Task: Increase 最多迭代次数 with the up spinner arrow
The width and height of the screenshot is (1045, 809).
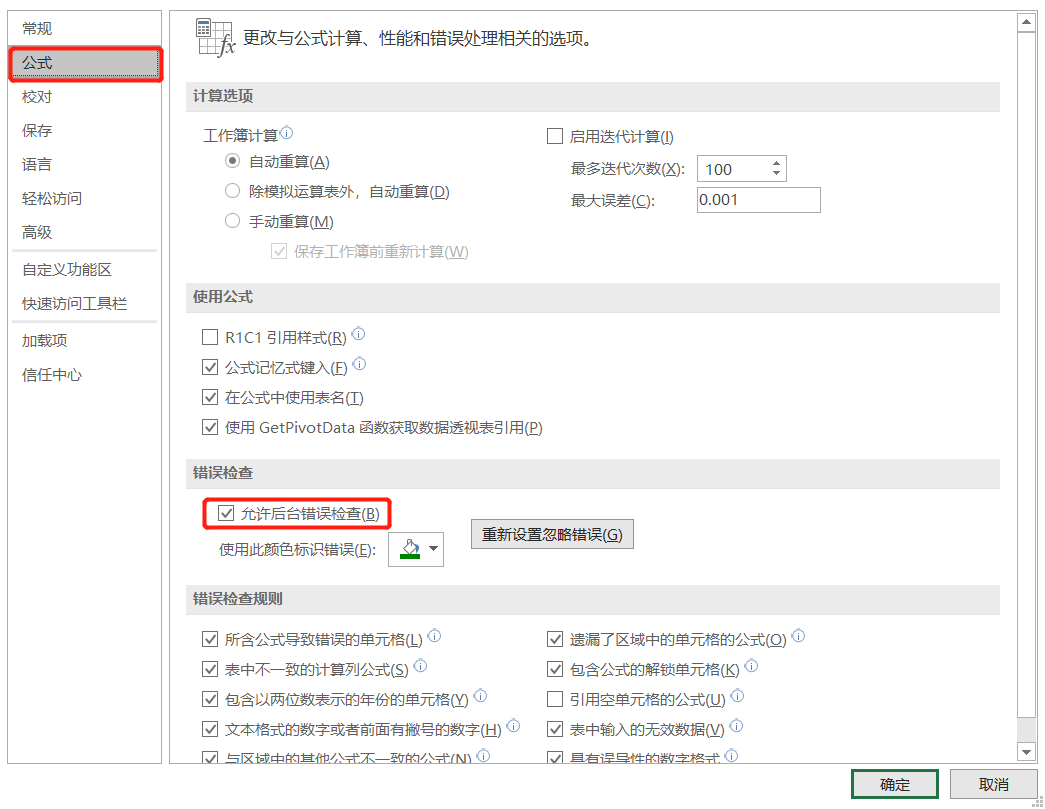Action: pyautogui.click(x=776, y=163)
